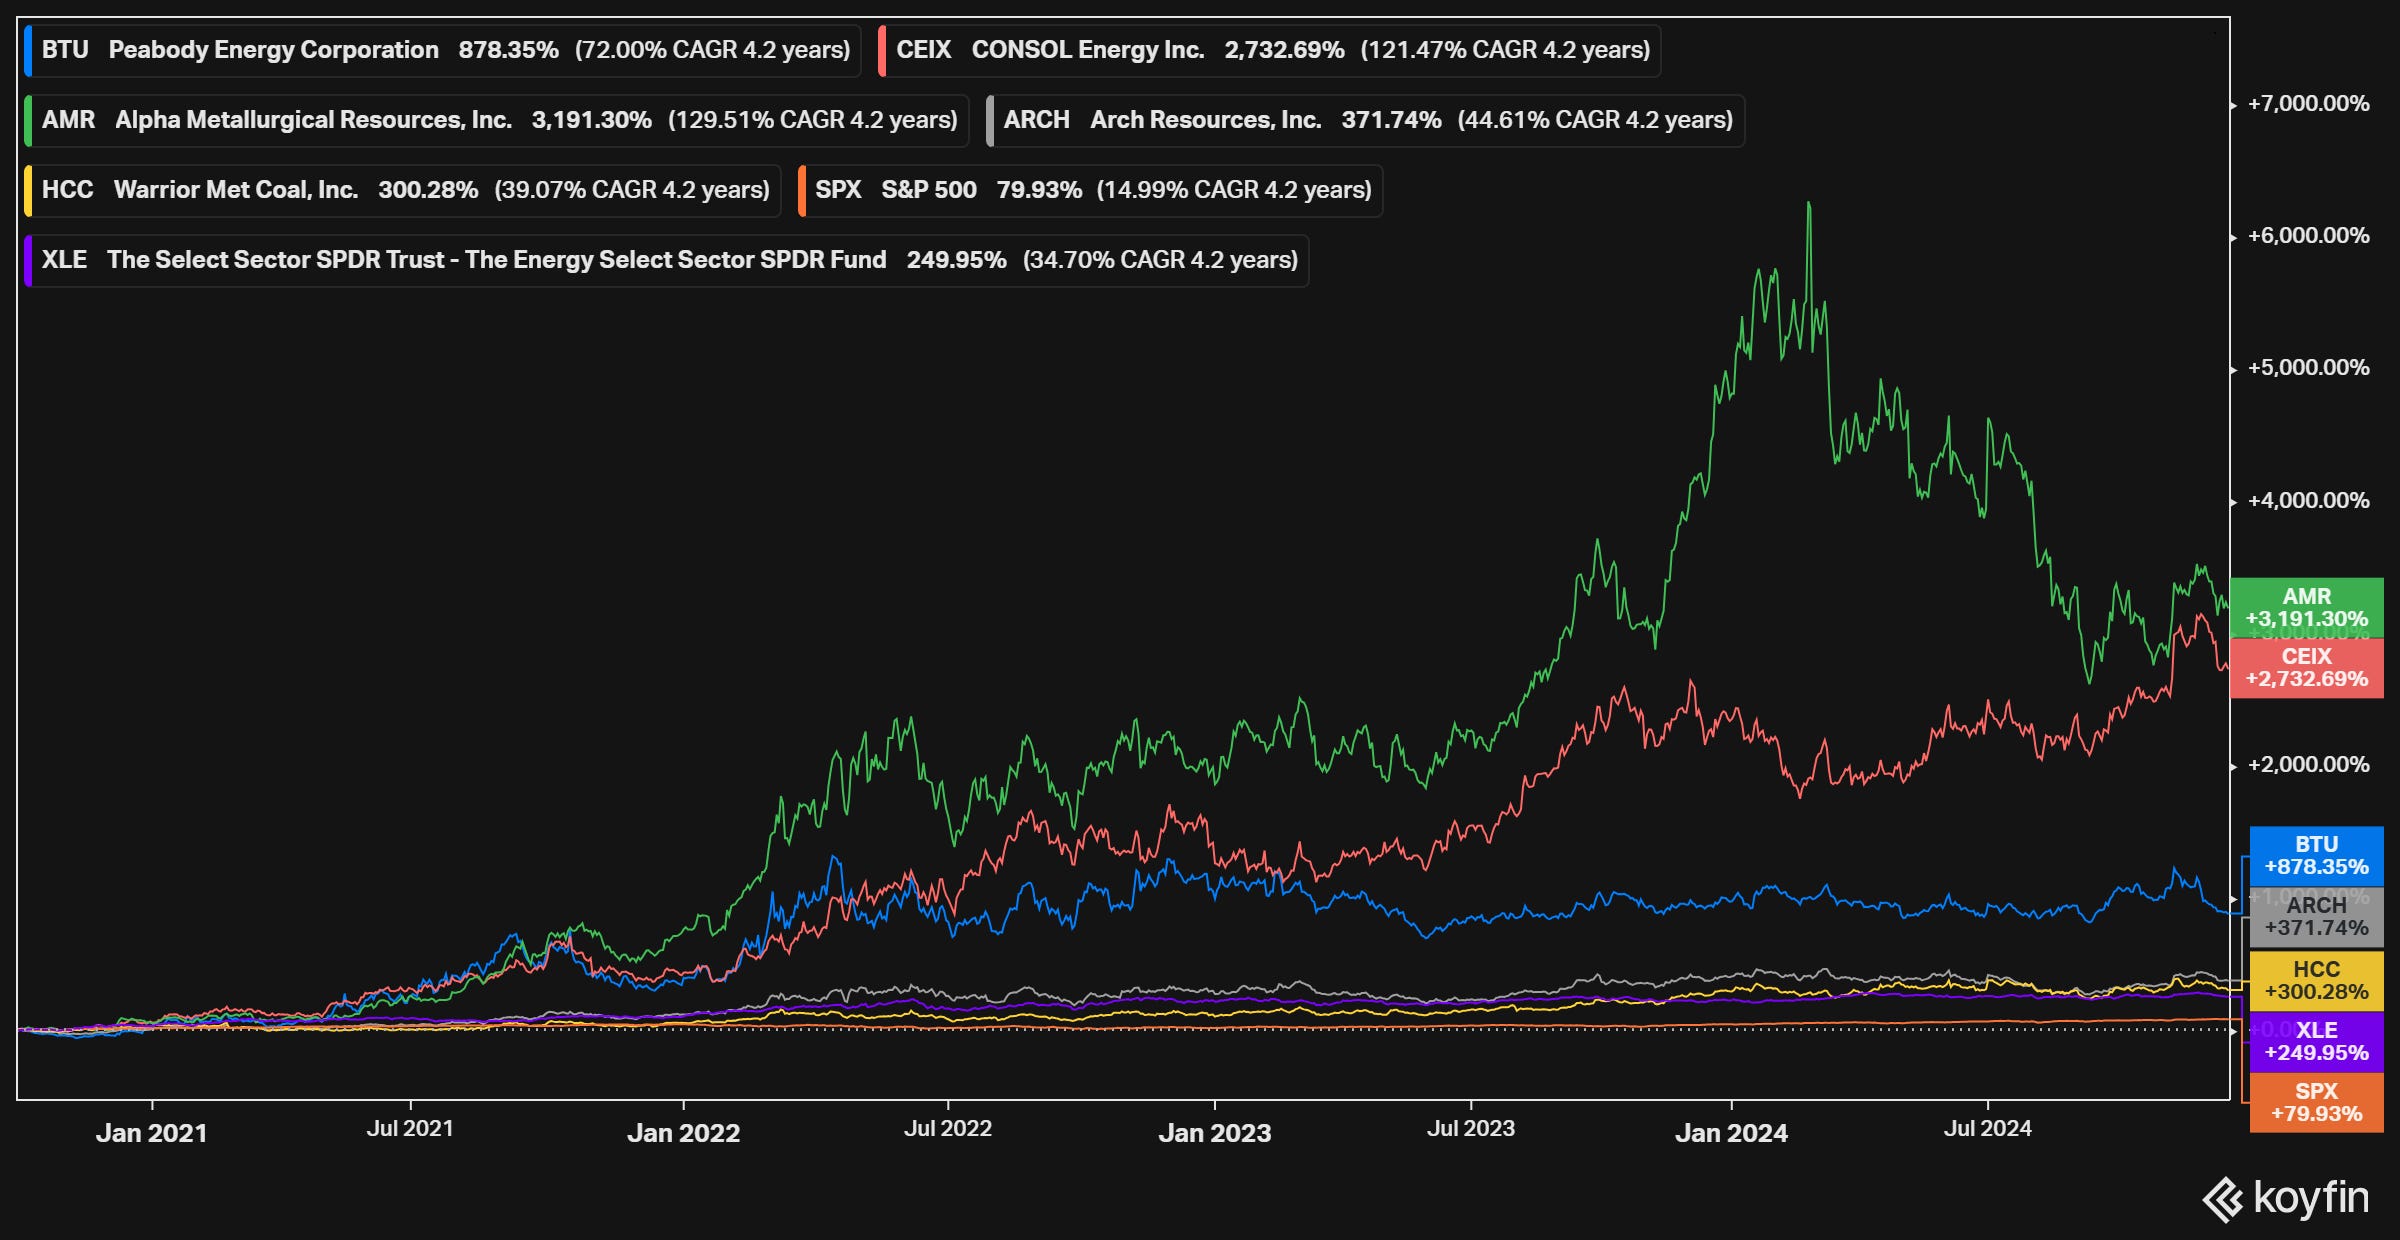Screen dimensions: 2400x1240
Task: Select the XLE Energy Select Sector legend chip
Action: click(x=666, y=260)
